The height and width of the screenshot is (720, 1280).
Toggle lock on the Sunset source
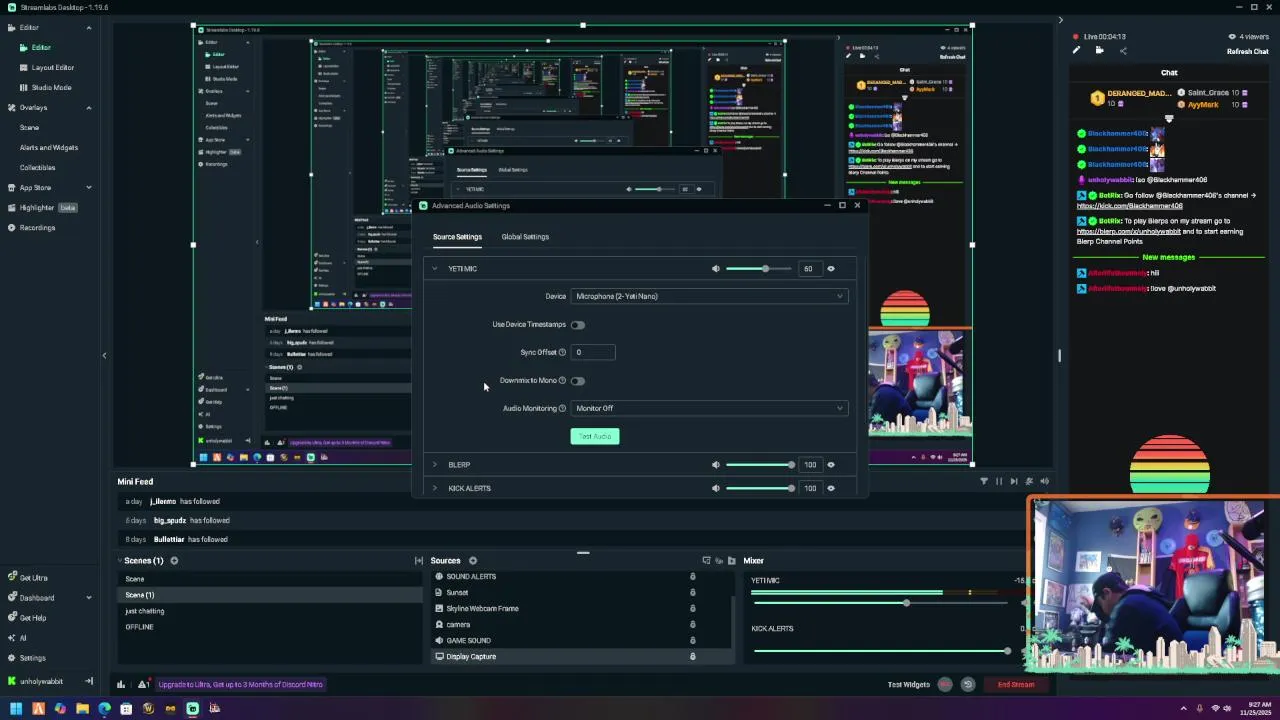[x=692, y=593]
